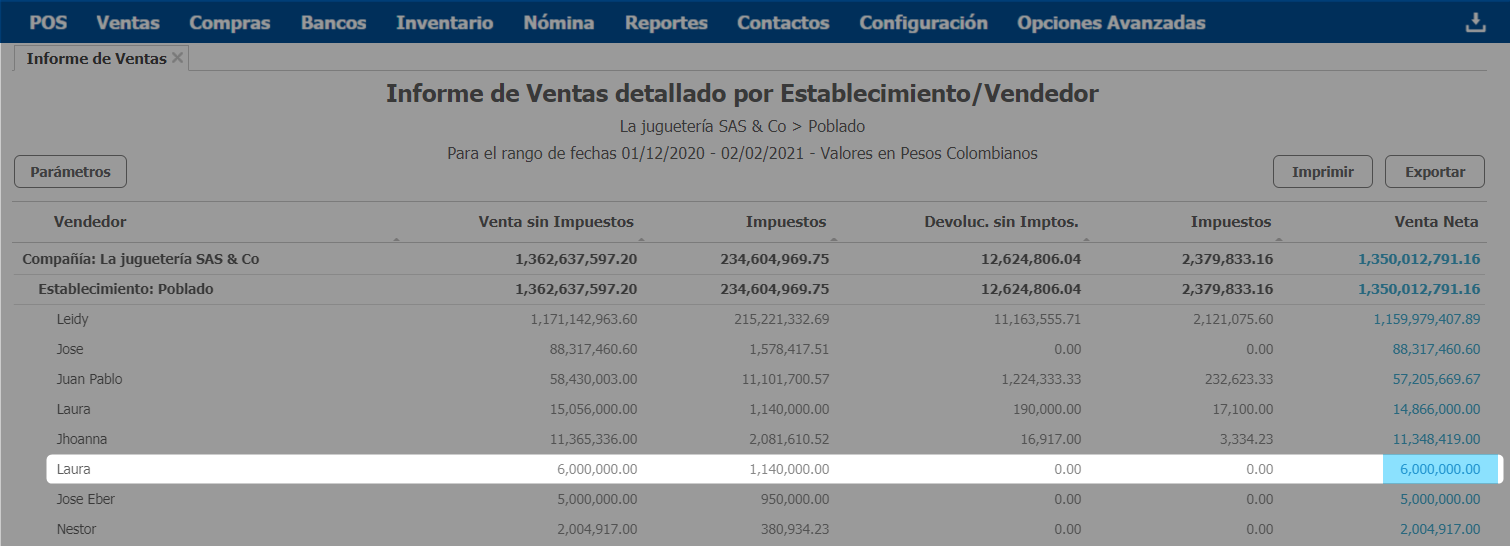
Task: Select the Jose Eber vendor row
Action: [x=84, y=499]
